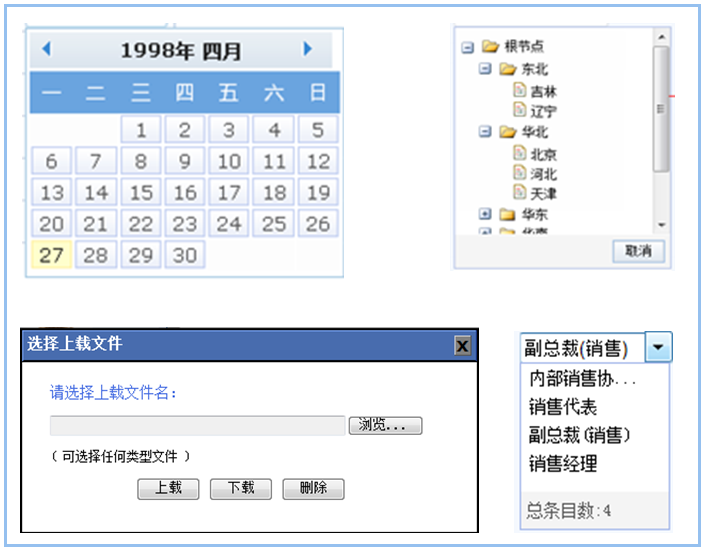Click the 天津 document icon
Viewport: 708px width, 548px height.
pos(519,192)
